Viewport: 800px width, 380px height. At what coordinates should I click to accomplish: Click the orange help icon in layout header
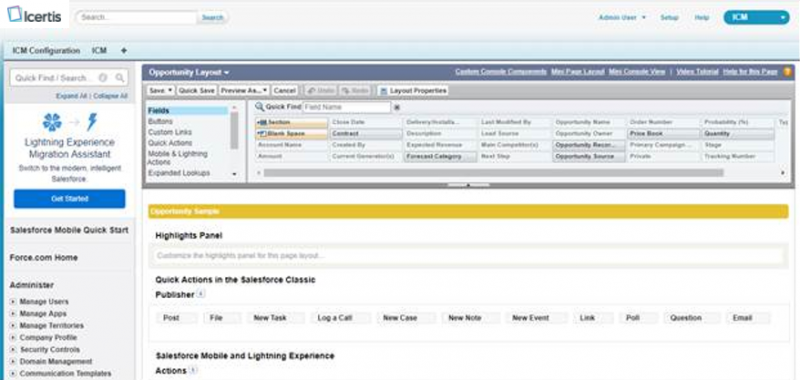point(787,72)
